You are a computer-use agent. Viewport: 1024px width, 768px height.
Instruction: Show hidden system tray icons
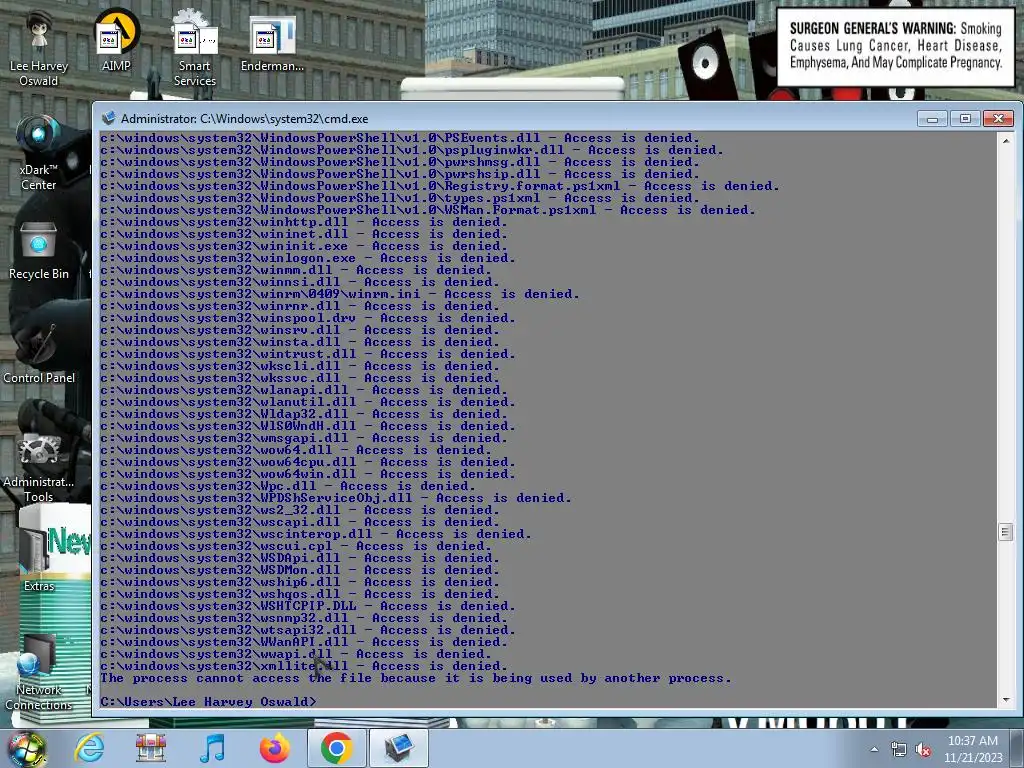(874, 749)
